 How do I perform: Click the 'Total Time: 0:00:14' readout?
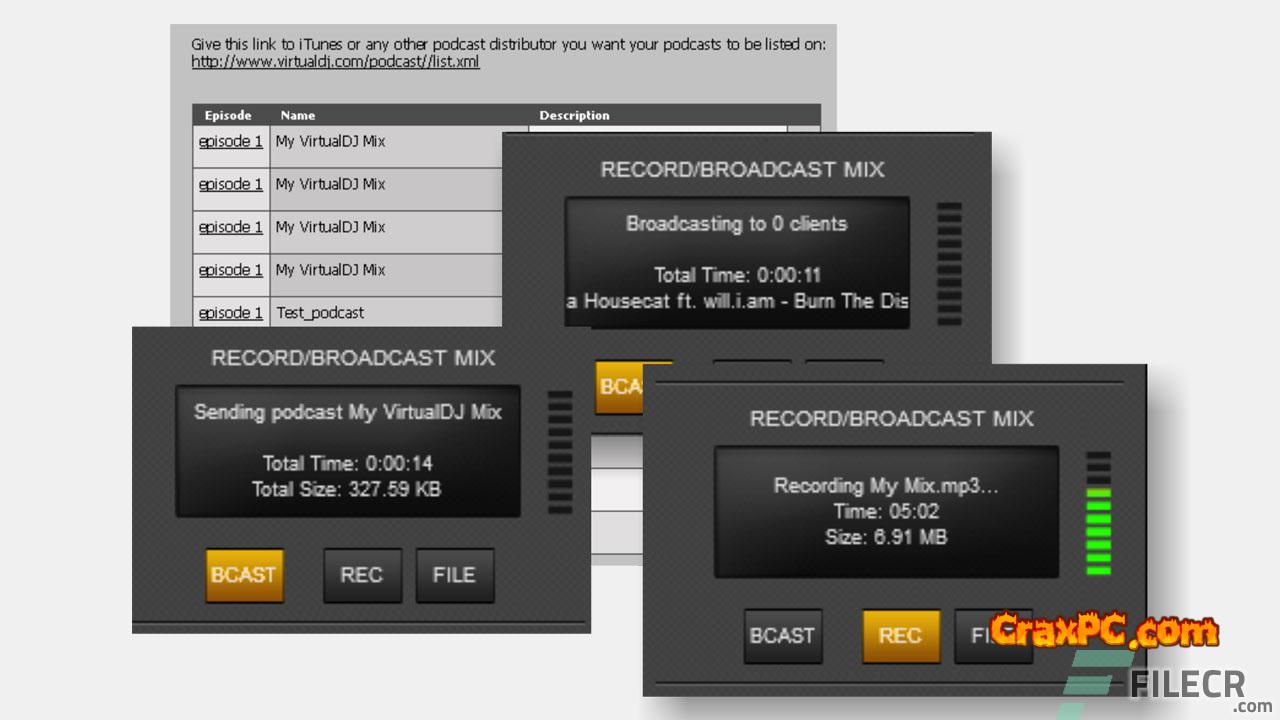point(348,463)
